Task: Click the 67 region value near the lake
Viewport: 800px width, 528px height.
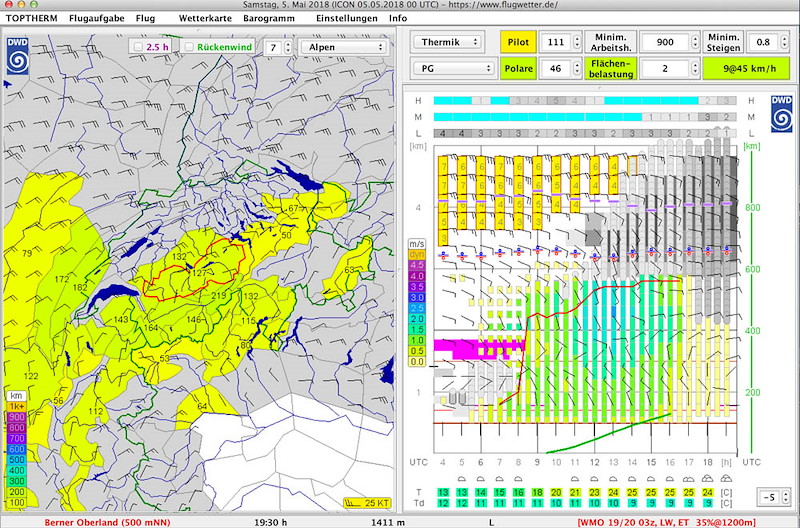Action: pyautogui.click(x=293, y=208)
